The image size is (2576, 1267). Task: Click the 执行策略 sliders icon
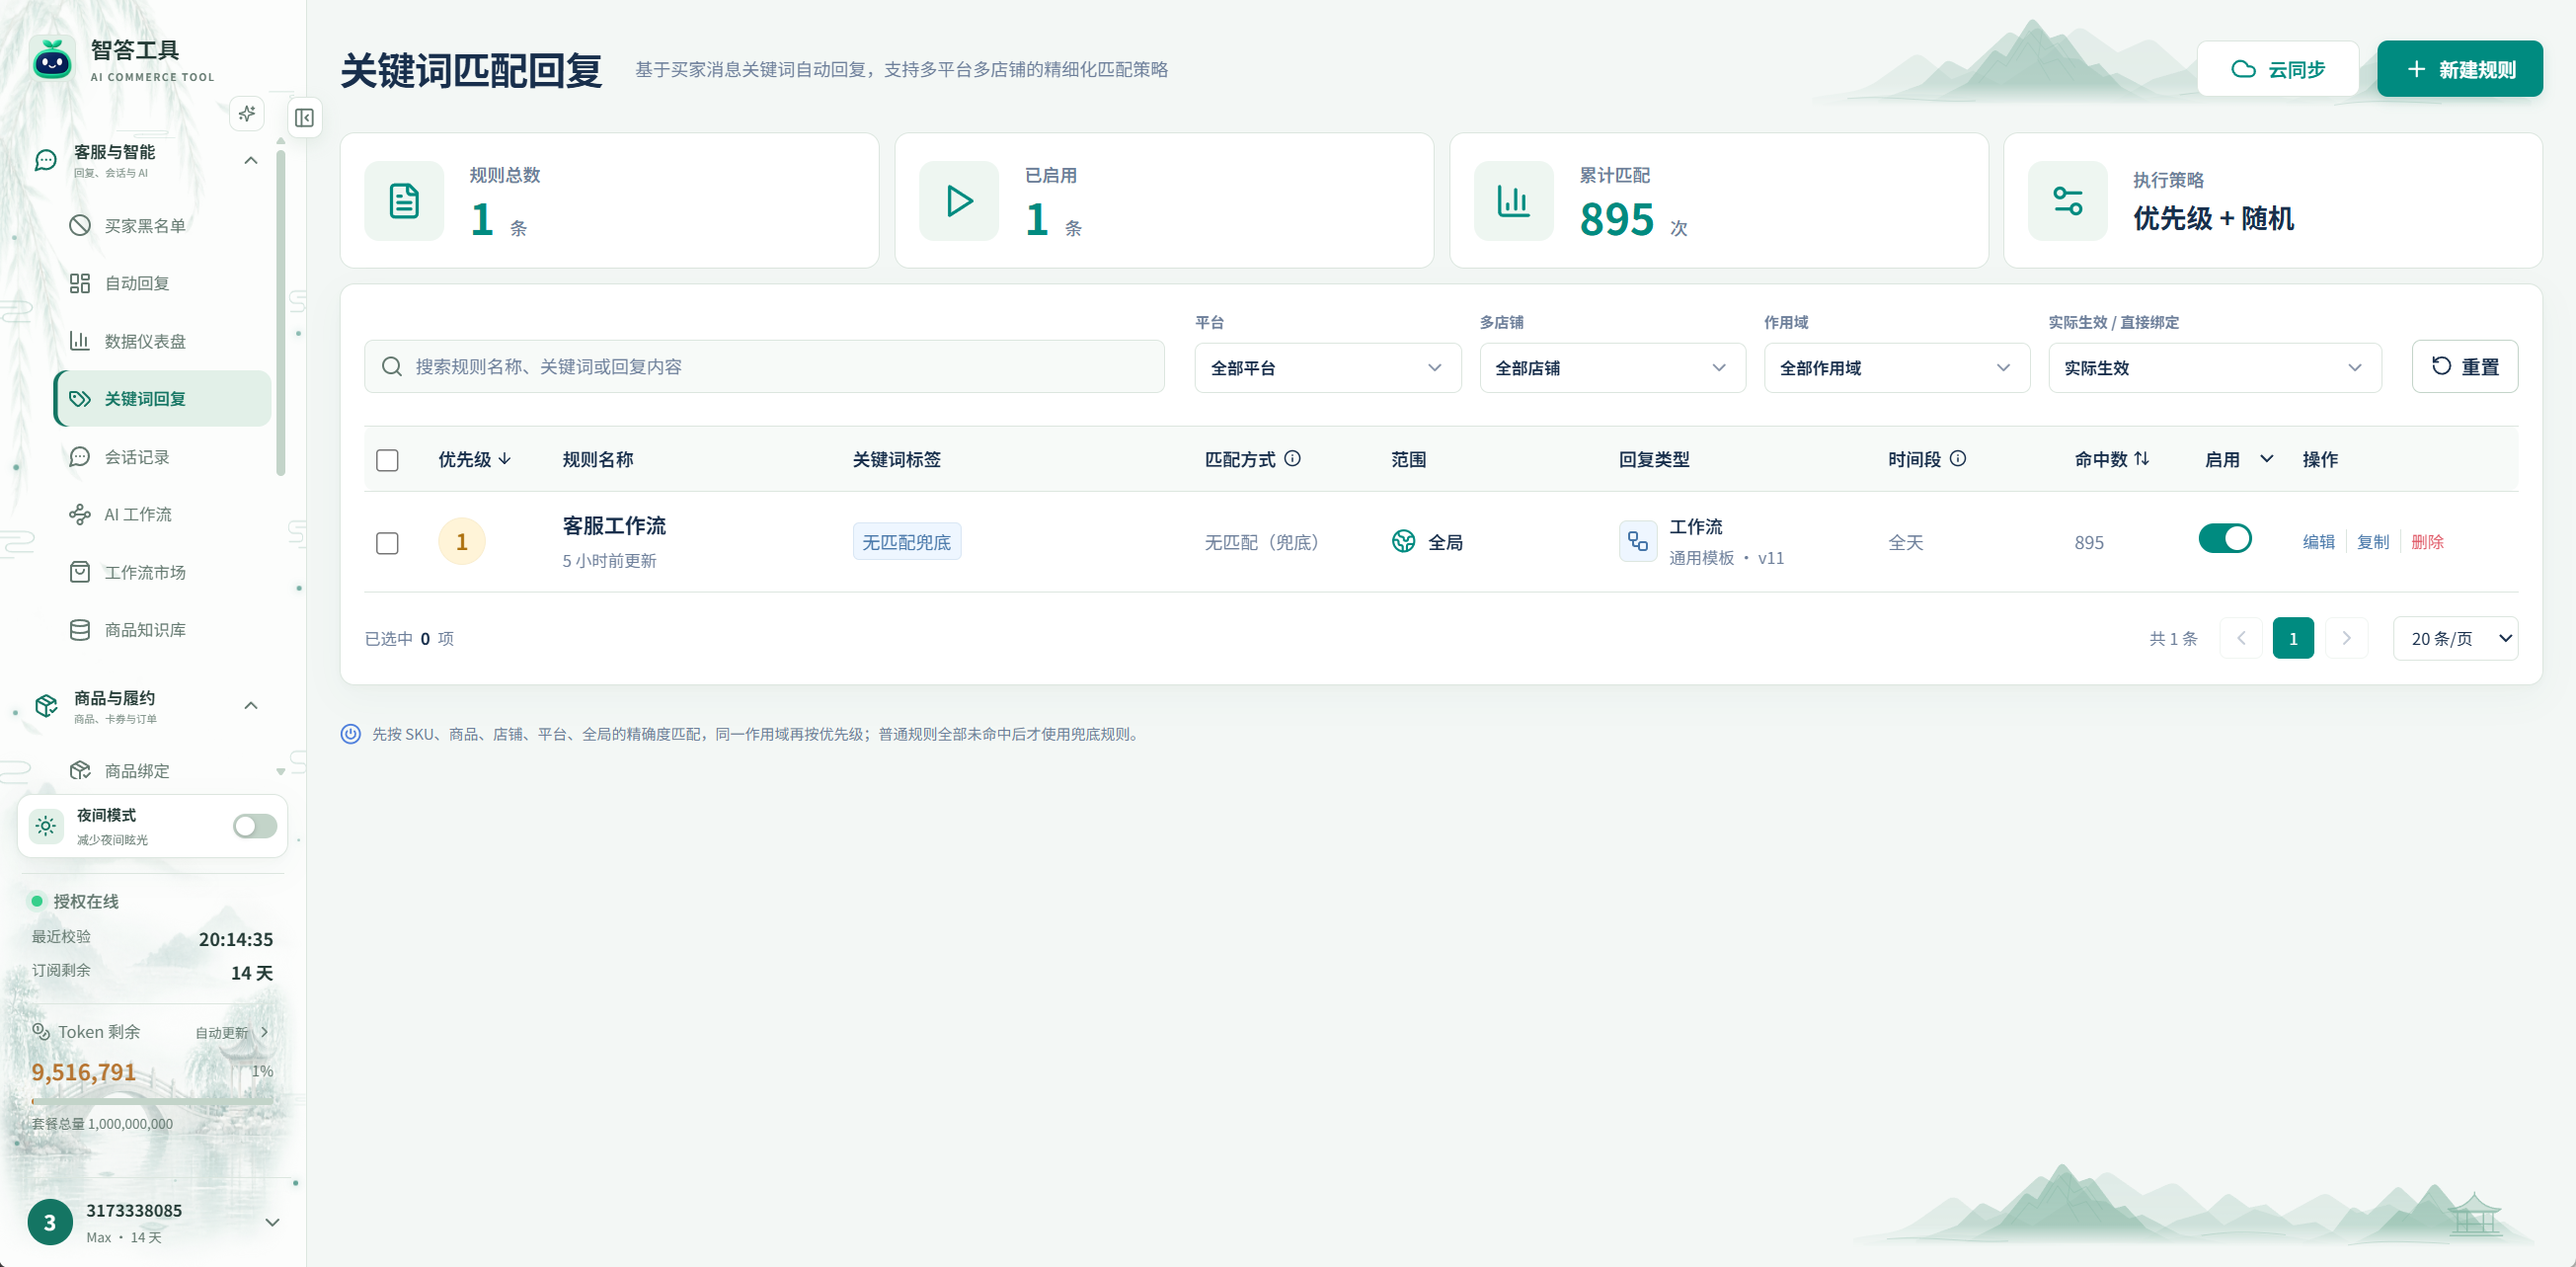pos(2067,201)
